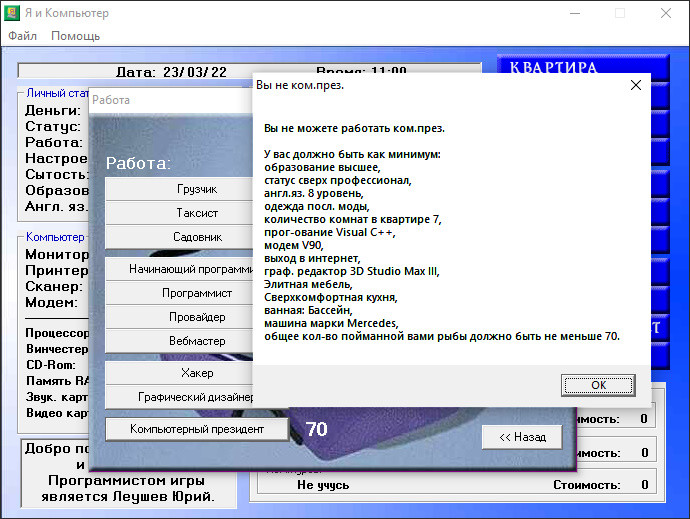Click the '<< Назад' button
Screen dimensions: 690x519
(x=522, y=437)
